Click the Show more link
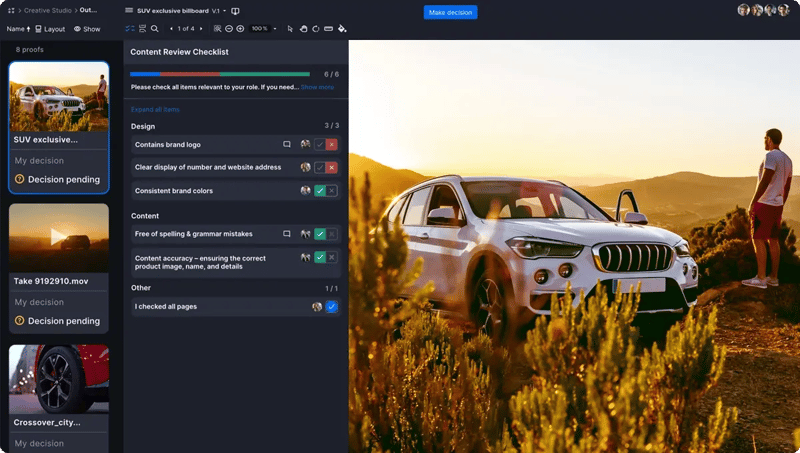This screenshot has width=800, height=453. pos(317,87)
